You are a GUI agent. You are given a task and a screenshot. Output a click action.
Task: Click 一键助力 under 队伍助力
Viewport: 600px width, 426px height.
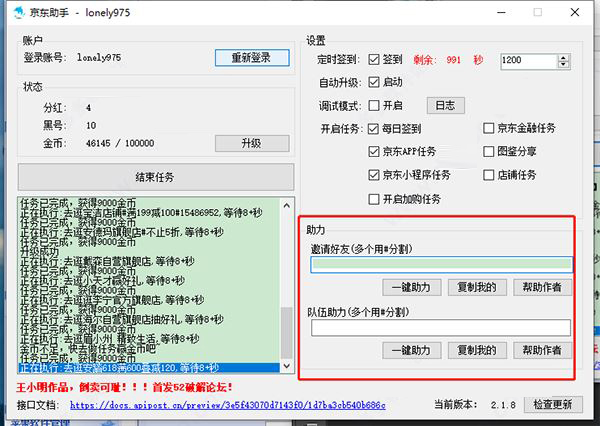tap(412, 350)
